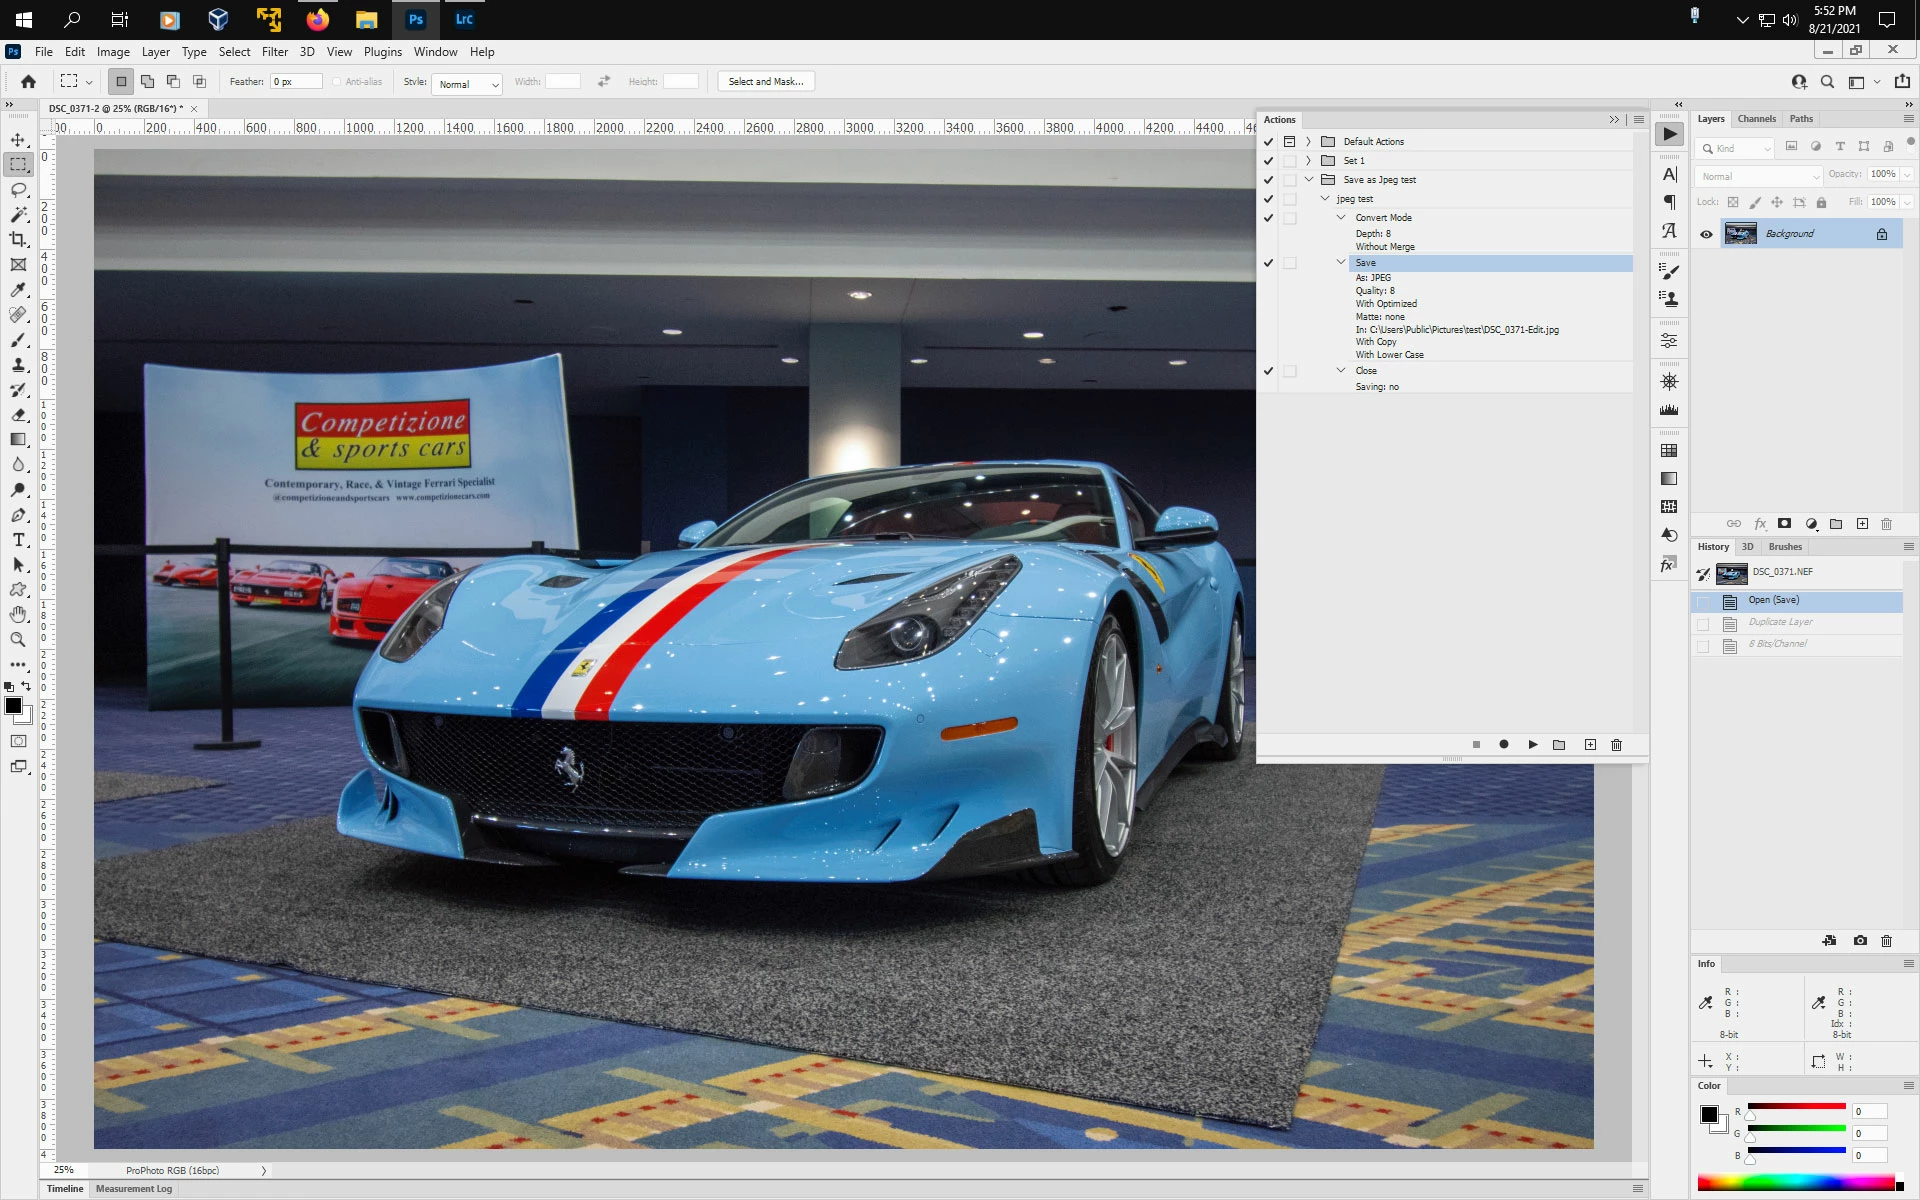Select the Duplicate Layer history state
Screen dimensions: 1920x1200
[1780, 622]
